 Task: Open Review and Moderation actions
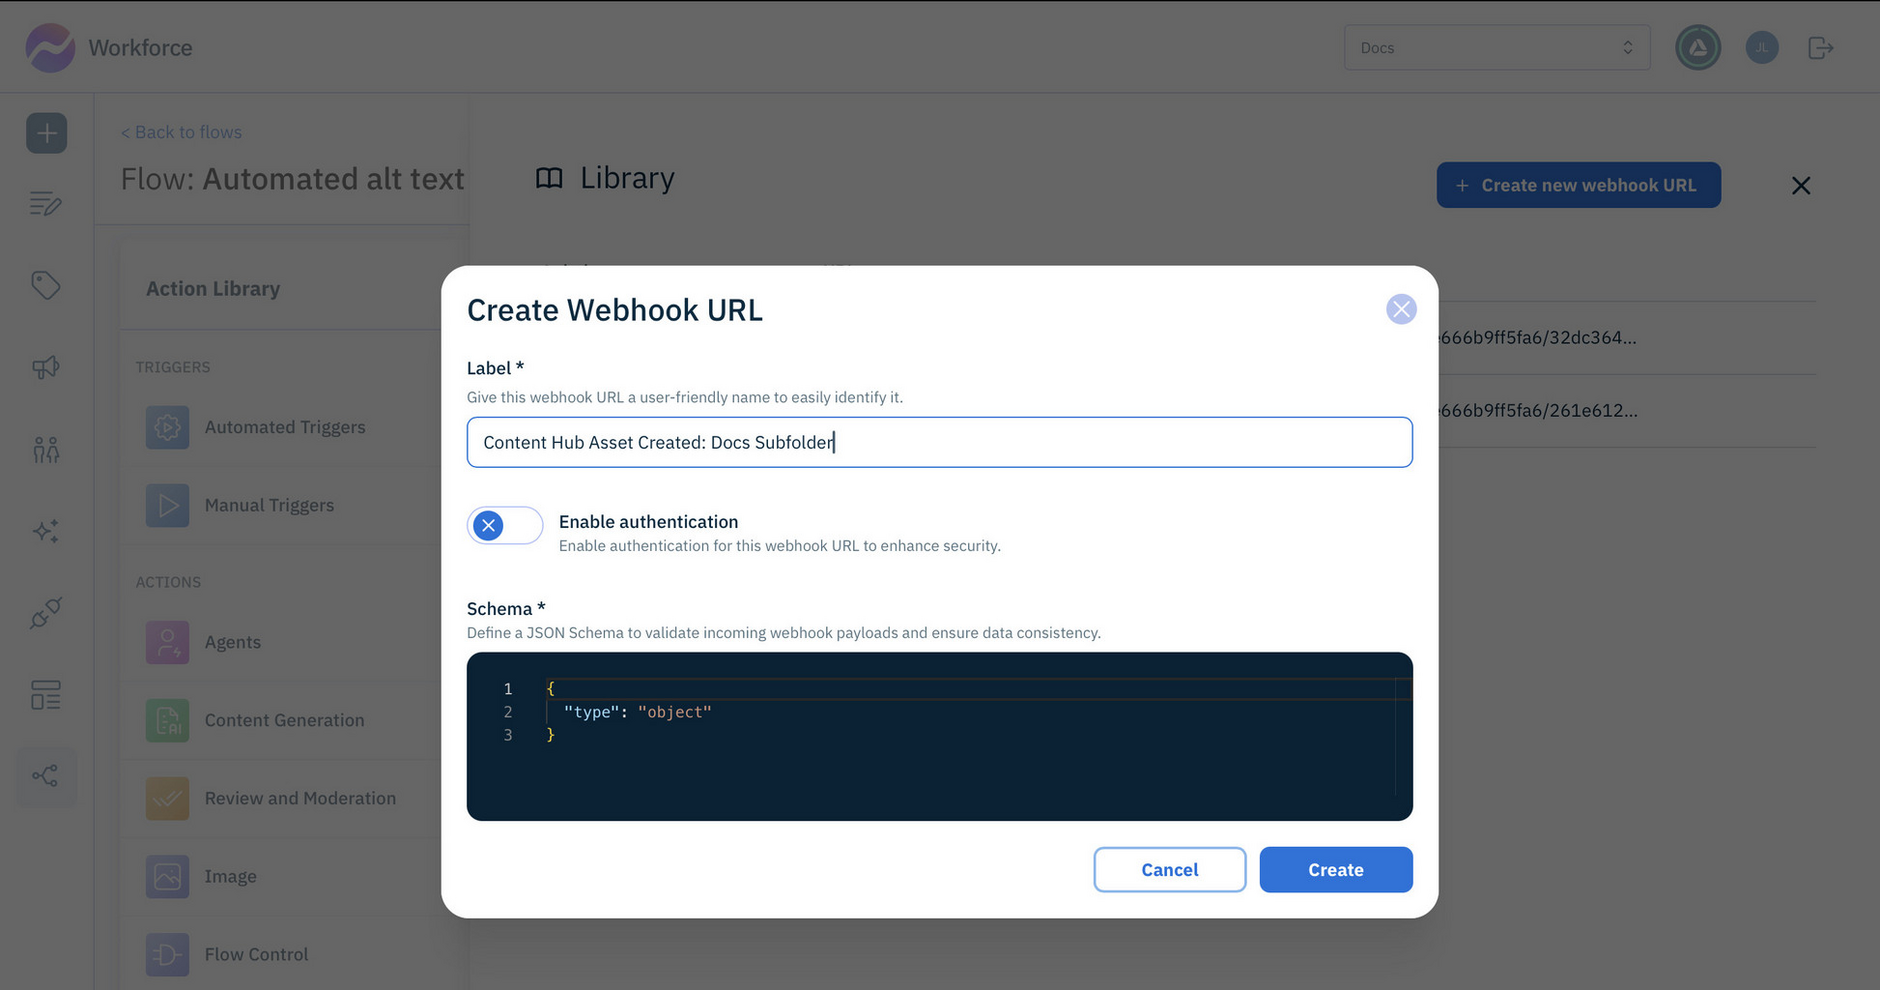[300, 798]
